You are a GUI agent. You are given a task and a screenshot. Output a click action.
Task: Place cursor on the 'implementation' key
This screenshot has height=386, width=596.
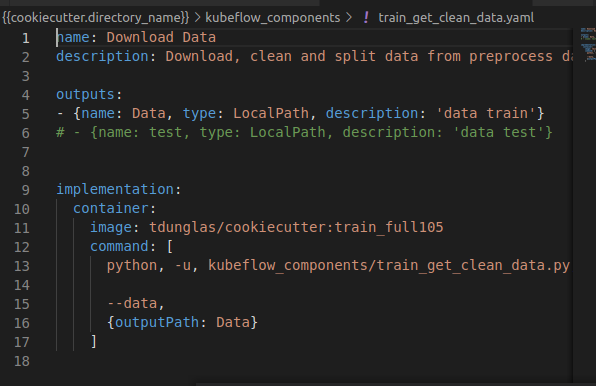pos(115,189)
